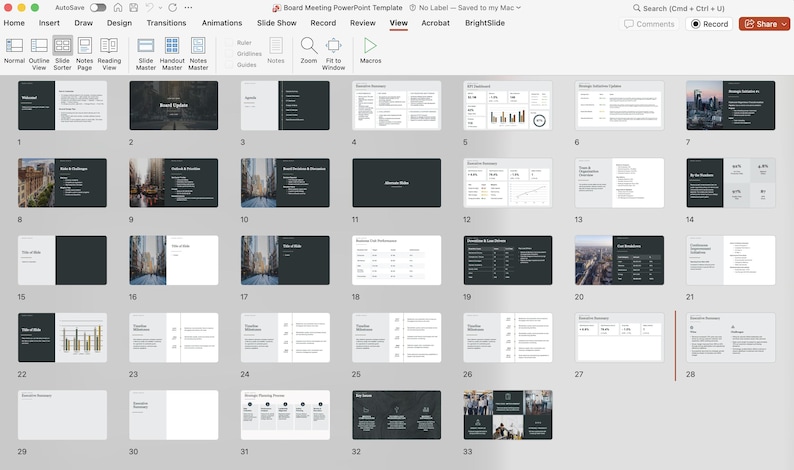Screen dimensions: 794x470
Task: Click the Notes icon in ribbon
Action: click(275, 50)
